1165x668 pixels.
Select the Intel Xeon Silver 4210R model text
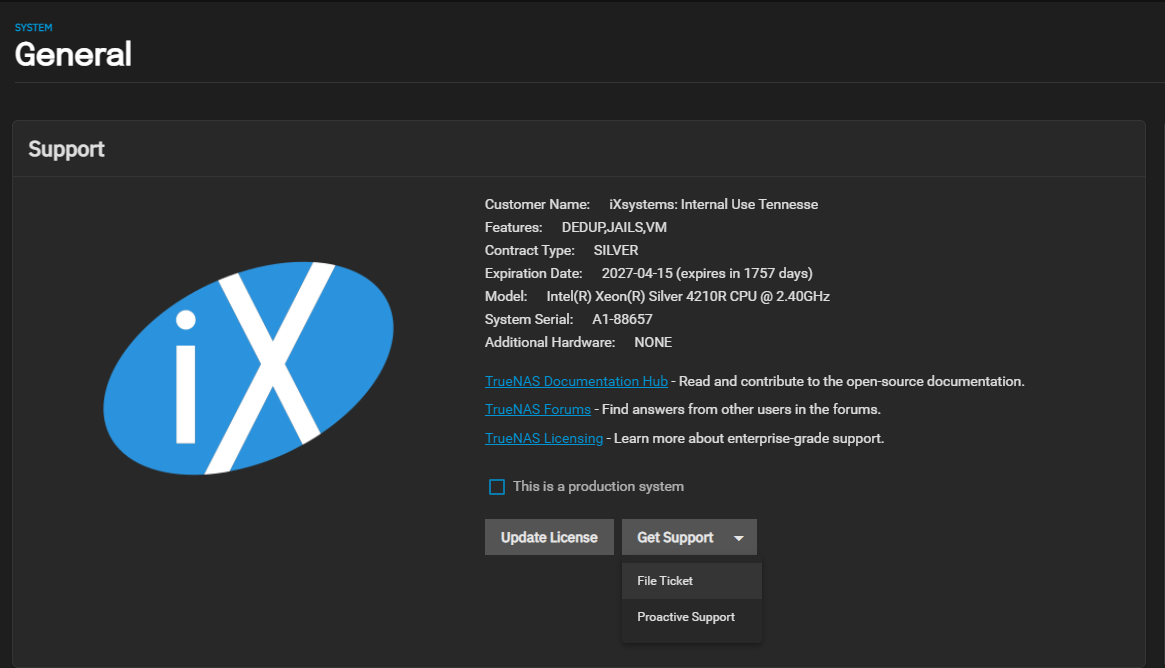point(688,296)
